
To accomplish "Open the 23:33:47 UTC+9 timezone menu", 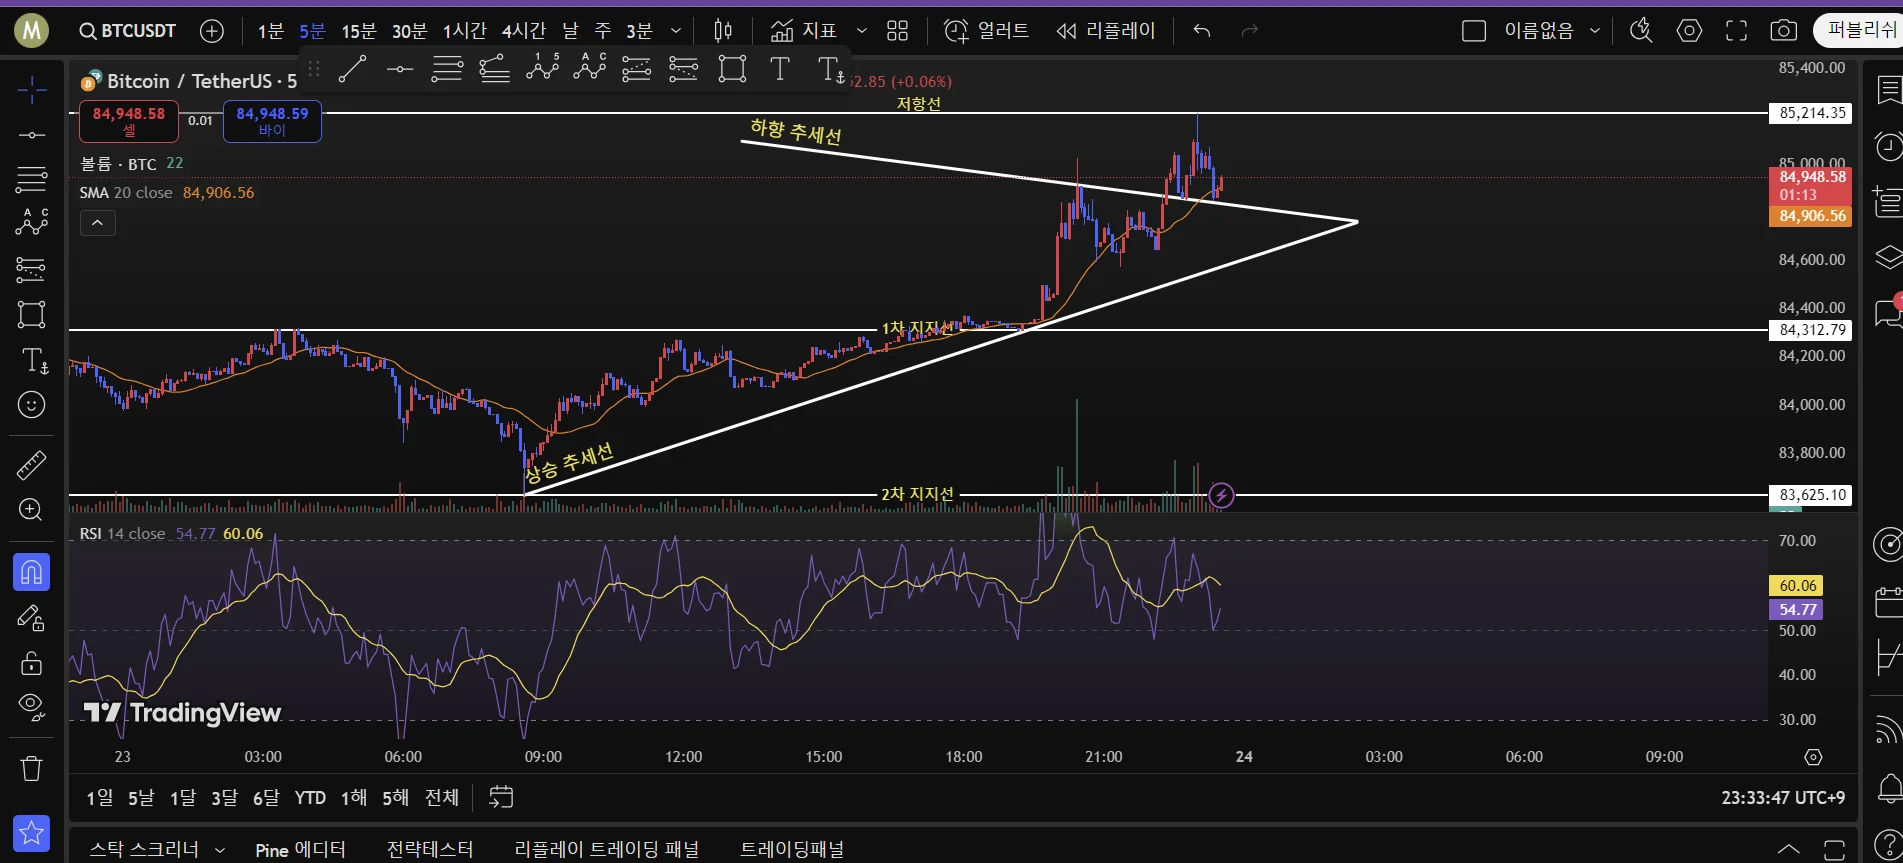I will click(x=1783, y=797).
